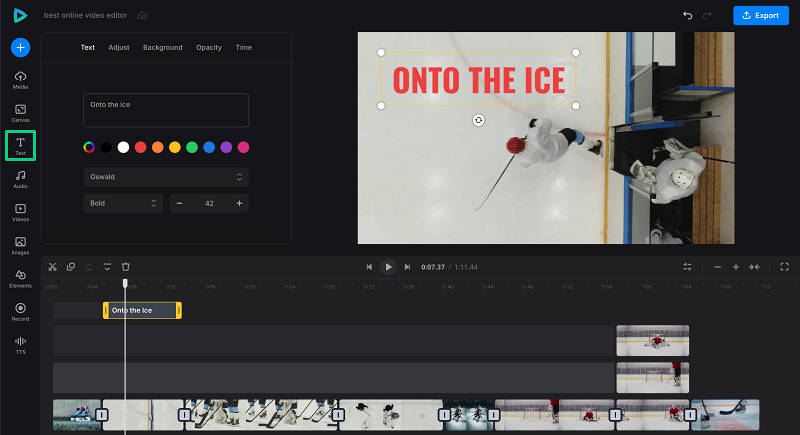
Task: Select the blue color swatch
Action: pos(209,147)
